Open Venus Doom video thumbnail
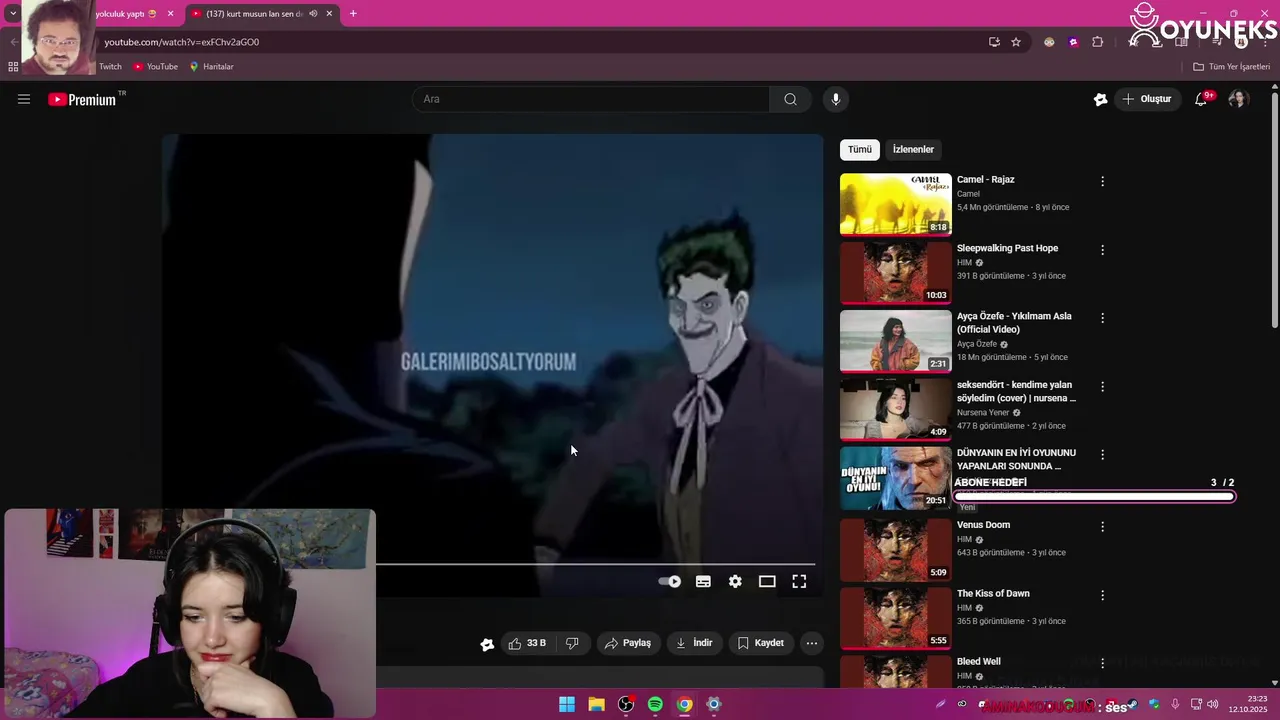The image size is (1280, 720). coord(896,549)
